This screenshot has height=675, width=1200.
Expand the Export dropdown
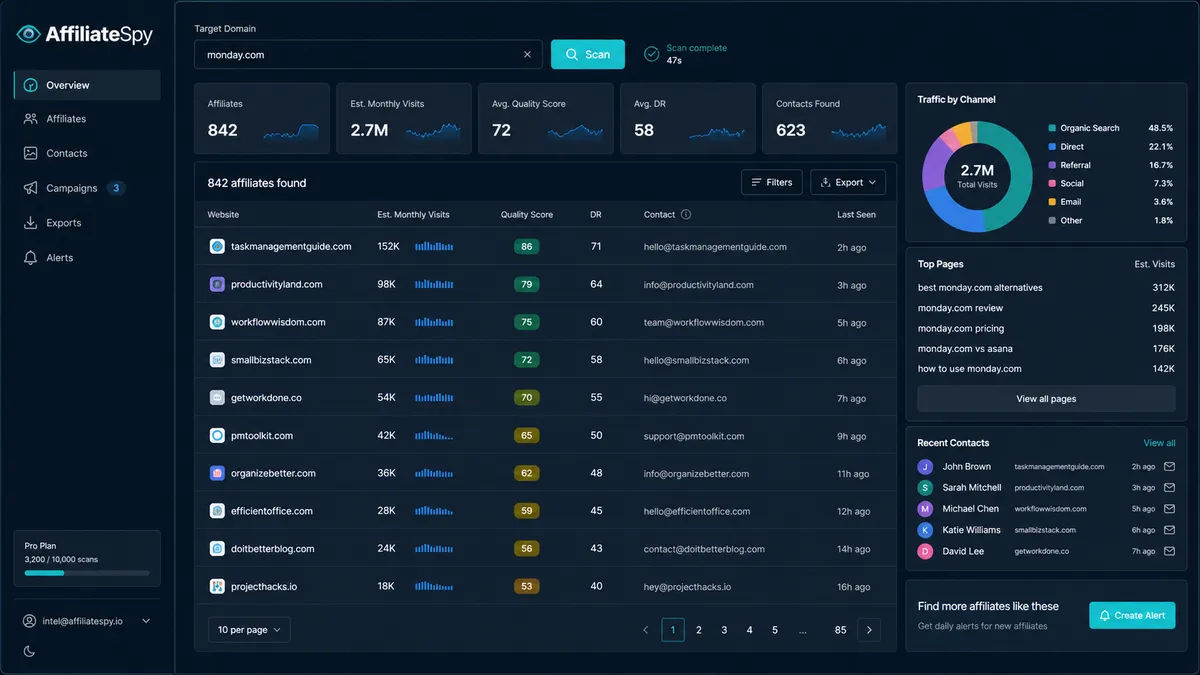(x=848, y=182)
